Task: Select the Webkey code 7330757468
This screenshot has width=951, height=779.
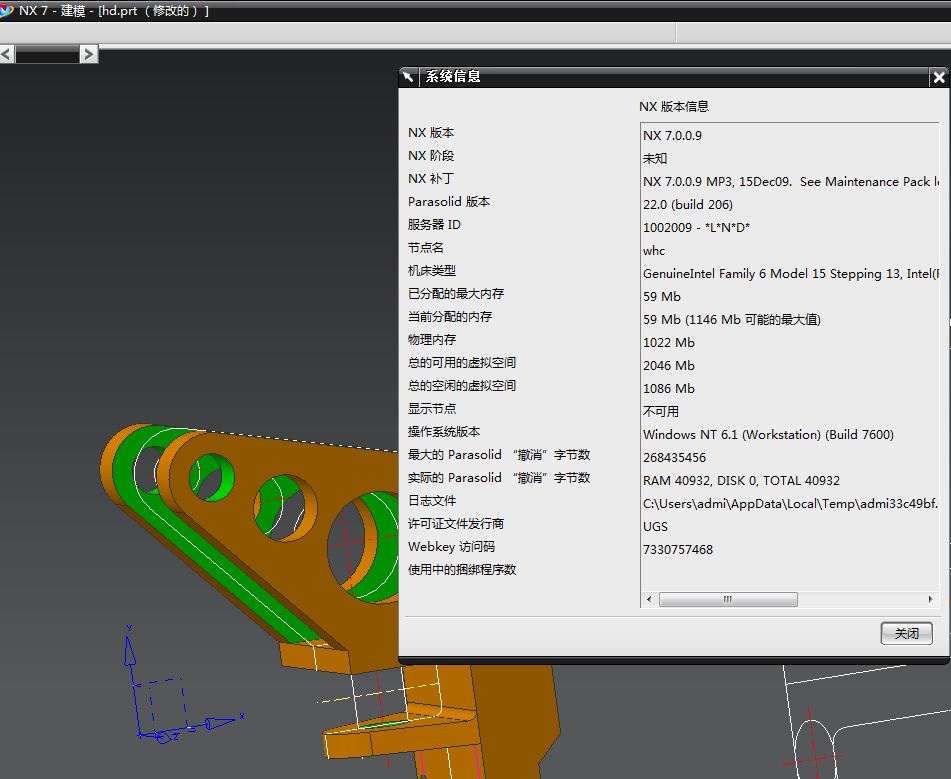Action: click(677, 550)
